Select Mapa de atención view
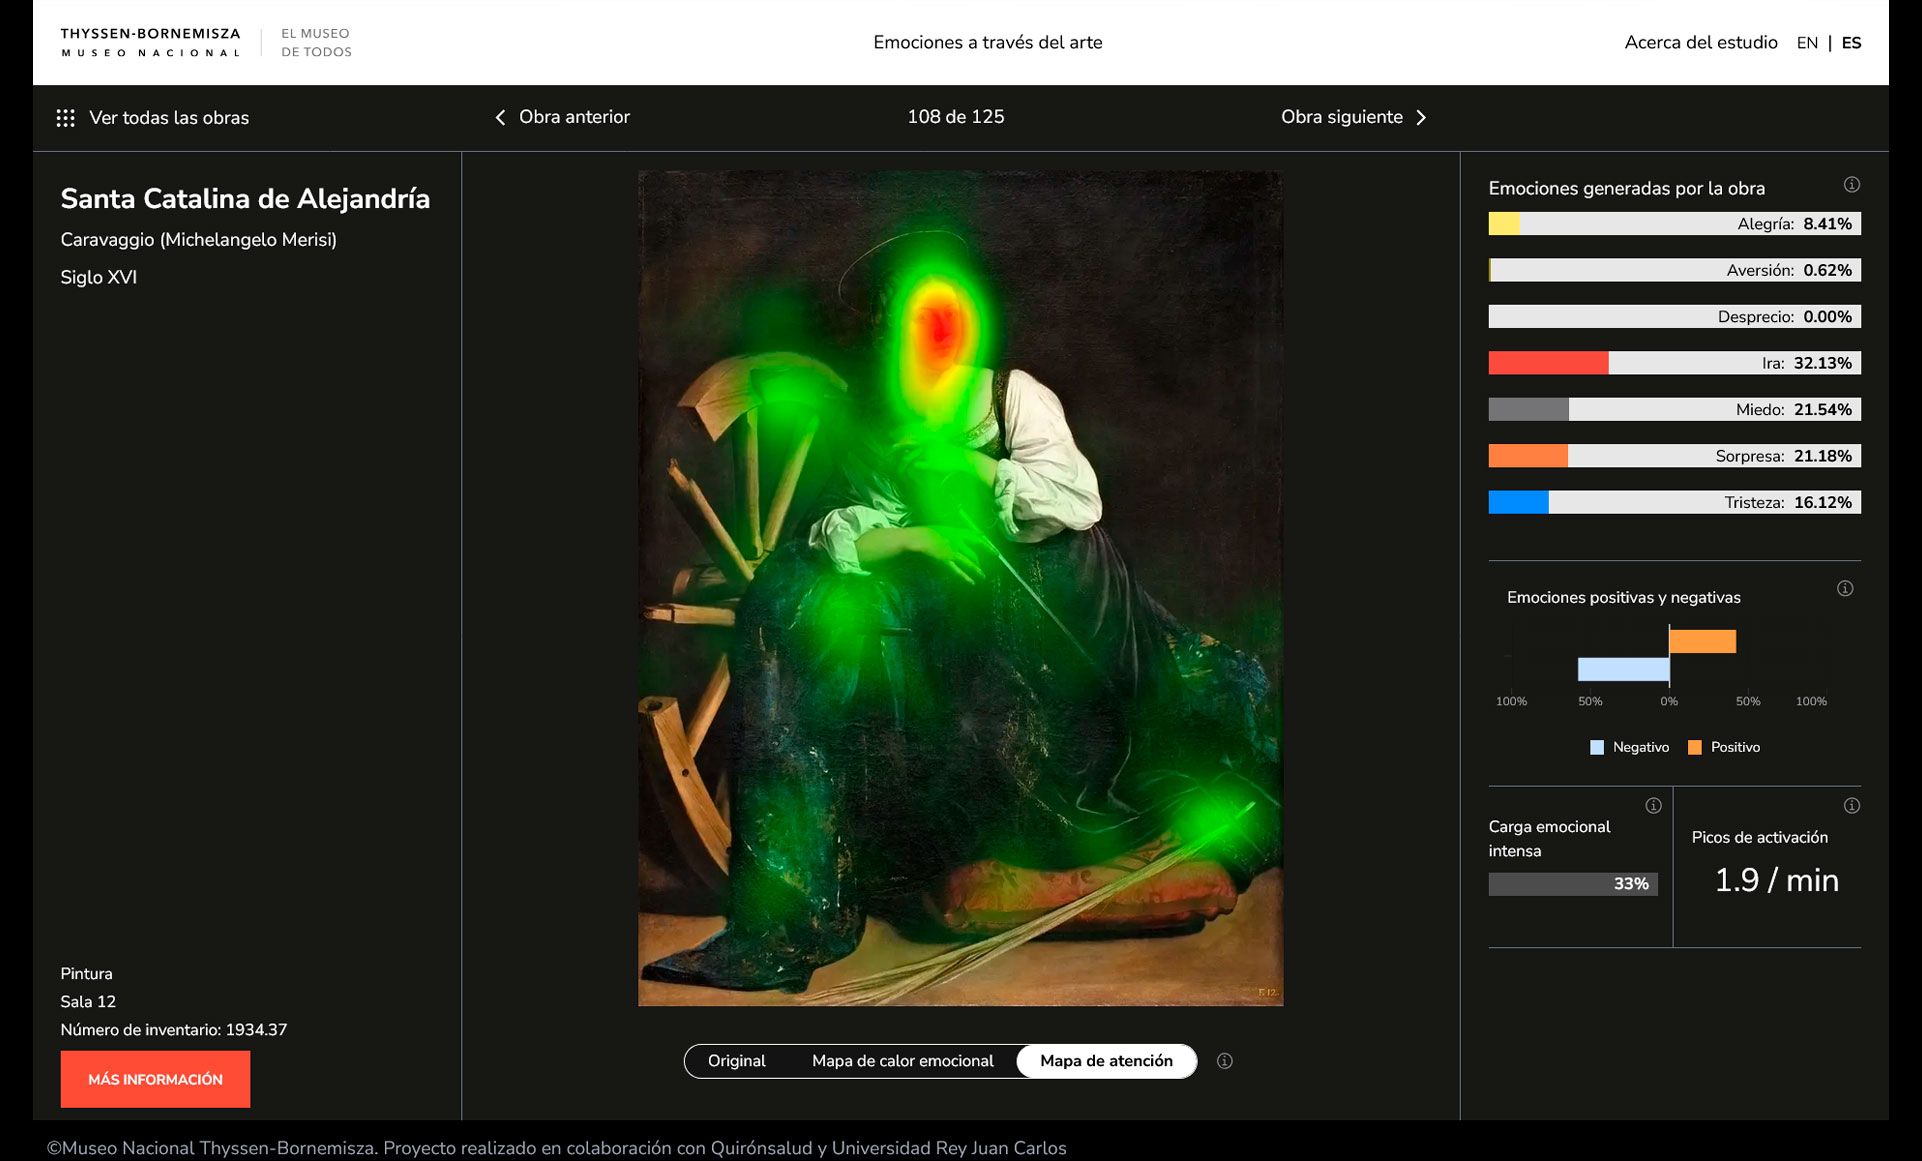 tap(1106, 1061)
